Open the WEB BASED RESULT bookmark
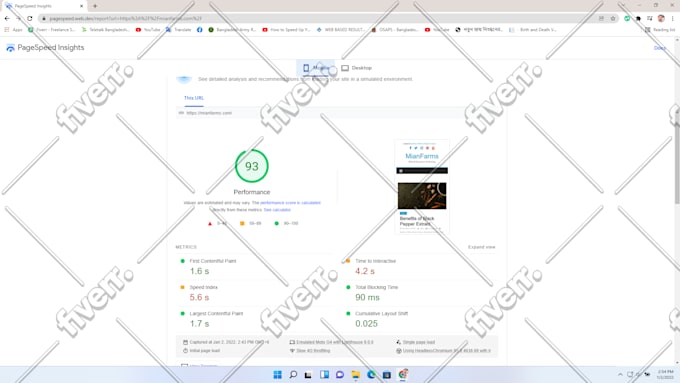This screenshot has height=383, width=680. pos(341,30)
